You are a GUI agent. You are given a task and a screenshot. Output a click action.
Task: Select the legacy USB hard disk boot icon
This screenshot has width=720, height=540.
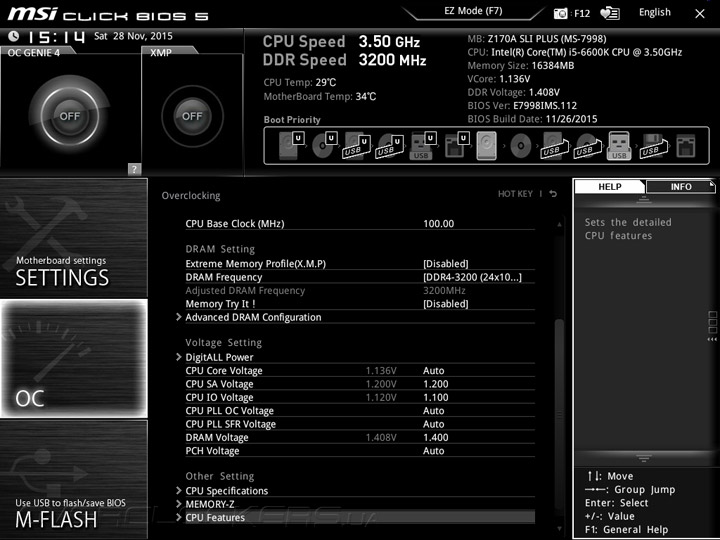point(554,146)
